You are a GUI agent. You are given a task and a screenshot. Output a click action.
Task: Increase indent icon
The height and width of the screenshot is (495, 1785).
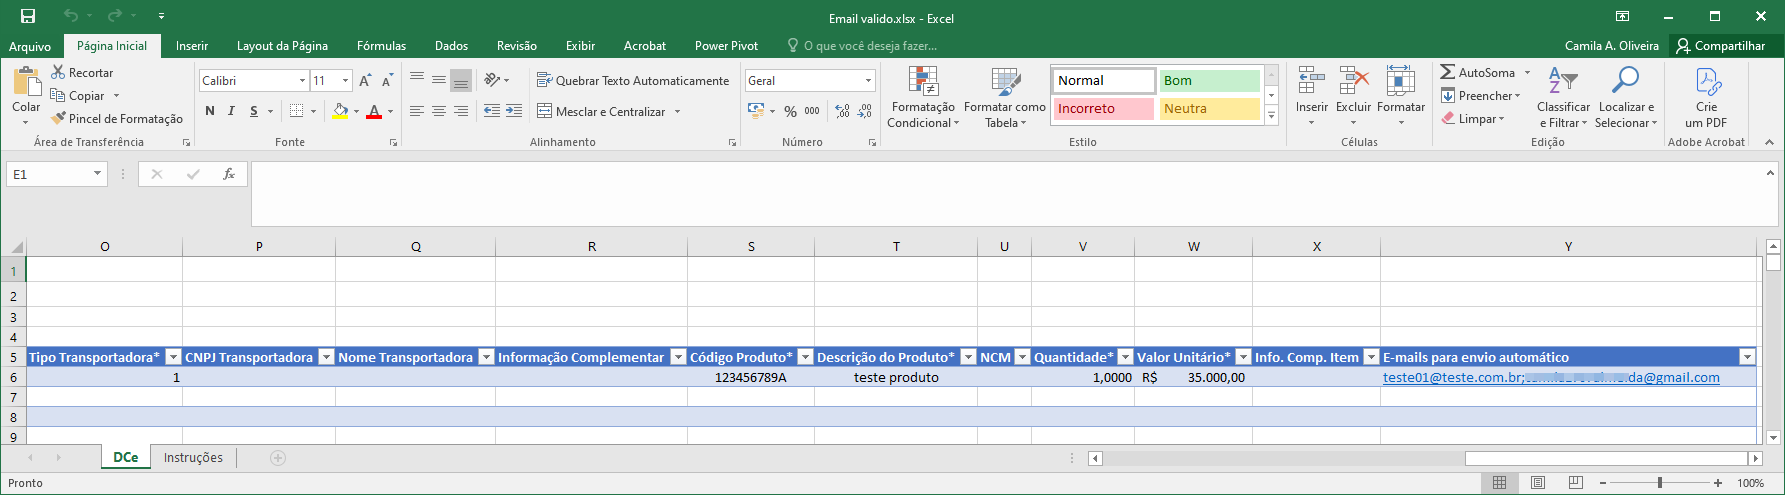tap(514, 111)
